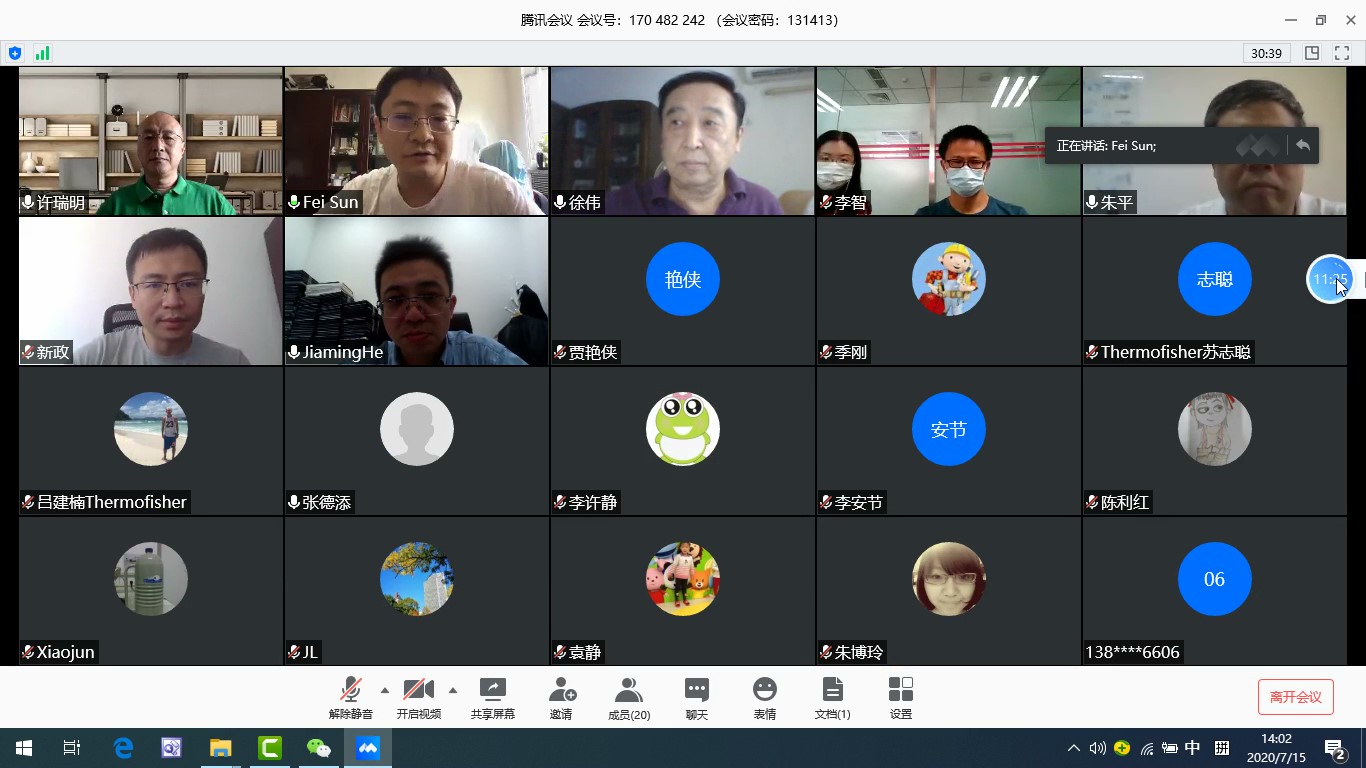Click the arrow on the 正在讲话 banner

click(x=1302, y=145)
